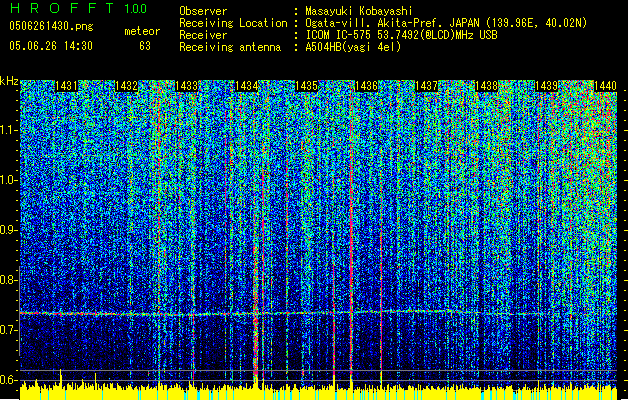Viewport: 629px width, 400px height.
Task: Click the kHz axis unit label
Action: (9, 80)
